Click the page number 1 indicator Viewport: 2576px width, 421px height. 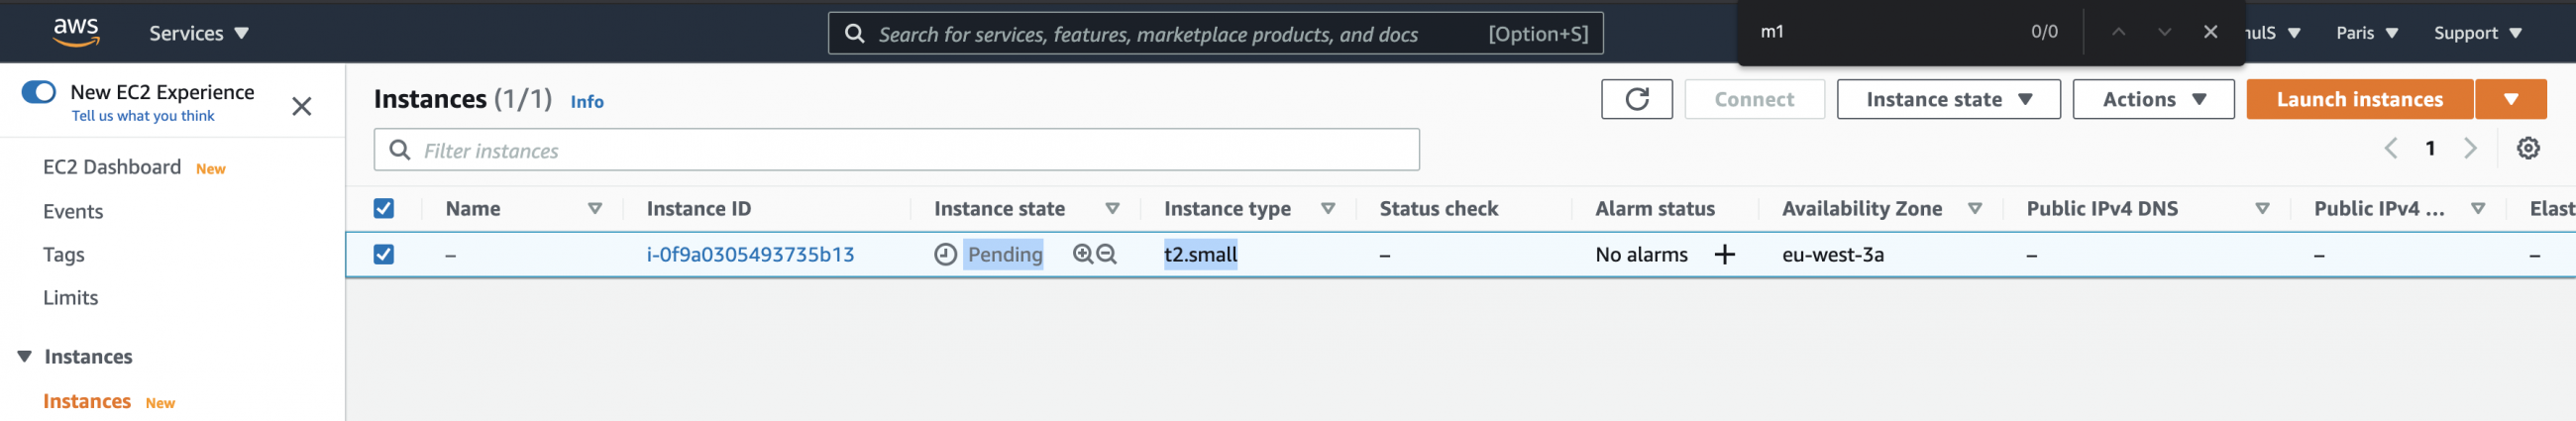[2430, 148]
